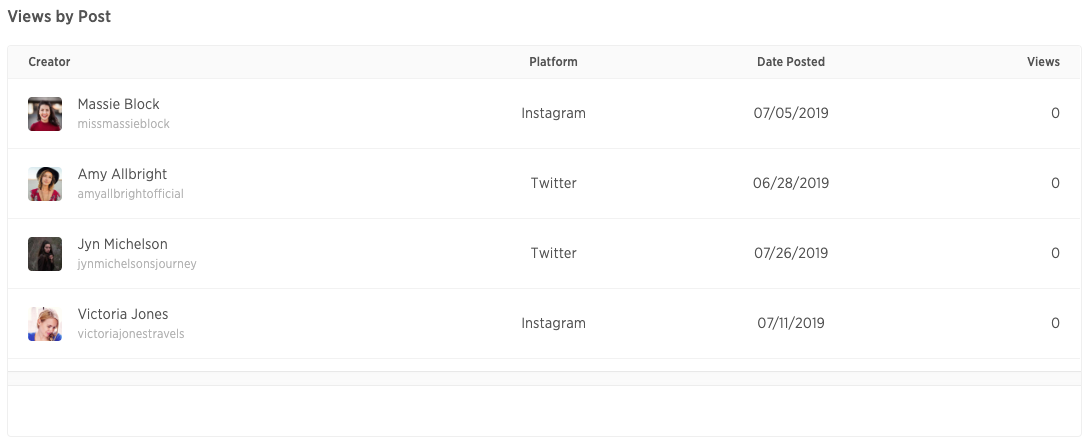Select Jyn Michelson's avatar image
1090x444 pixels.
pos(45,254)
